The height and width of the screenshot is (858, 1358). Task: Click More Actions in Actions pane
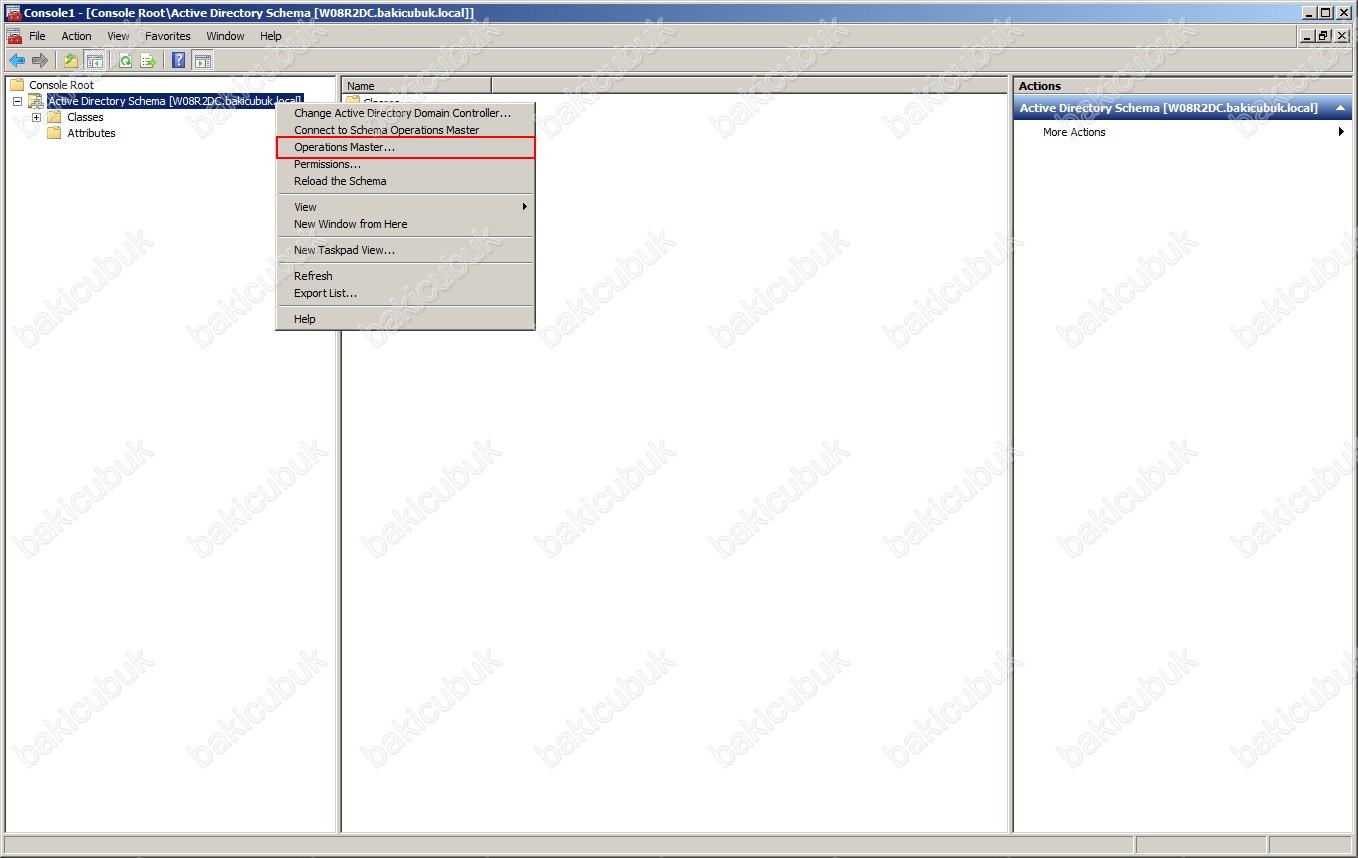click(x=1074, y=132)
